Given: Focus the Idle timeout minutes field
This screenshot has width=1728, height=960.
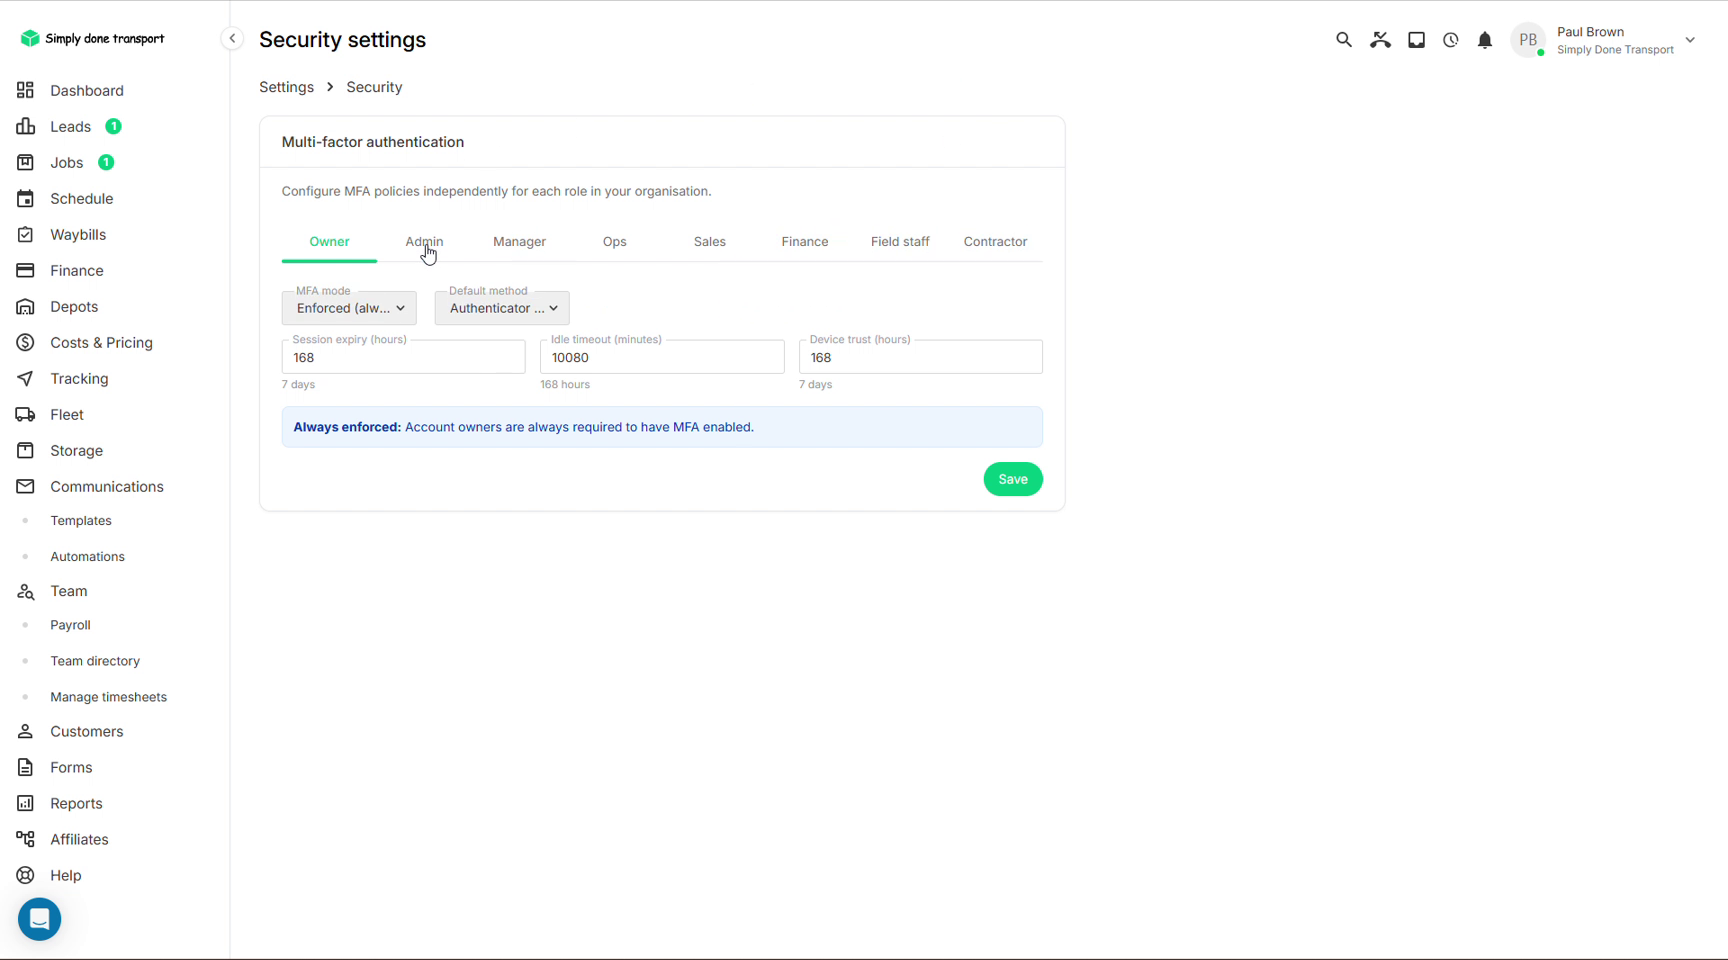Looking at the screenshot, I should 662,357.
